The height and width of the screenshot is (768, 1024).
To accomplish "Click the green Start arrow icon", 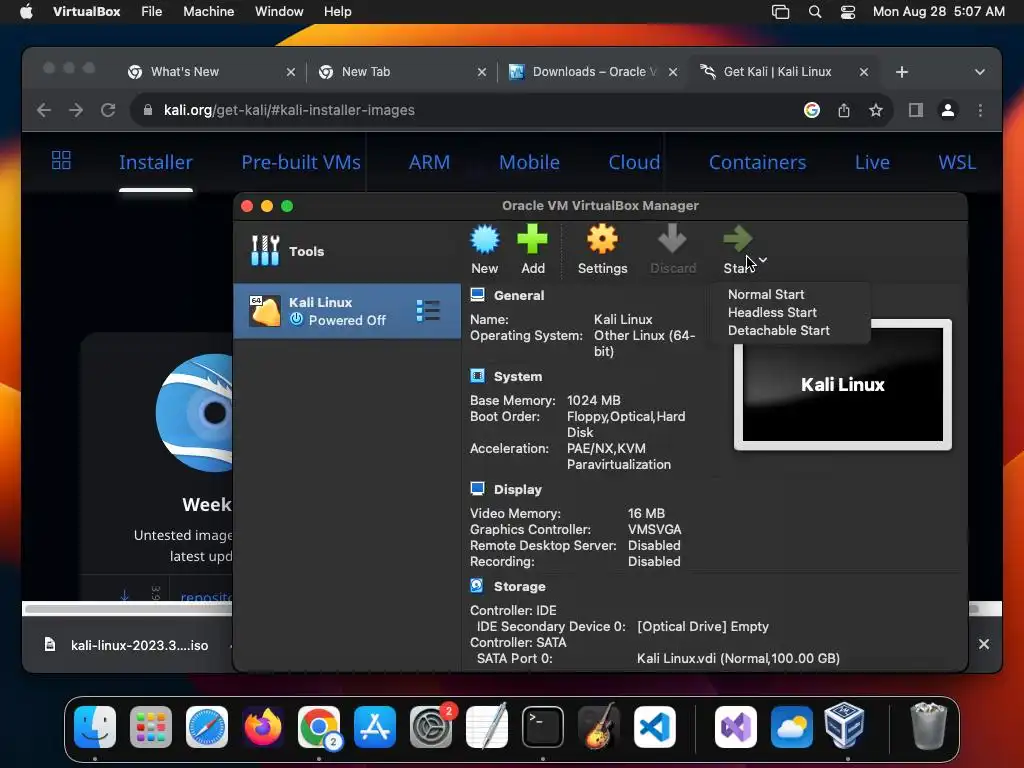I will (x=737, y=238).
